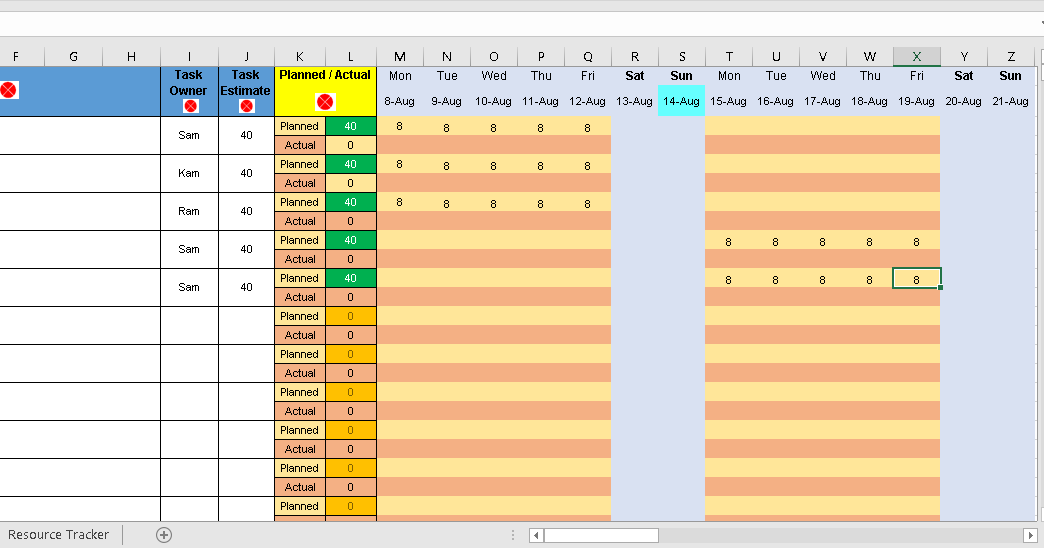Select Kam's Actual label cell

(x=300, y=183)
